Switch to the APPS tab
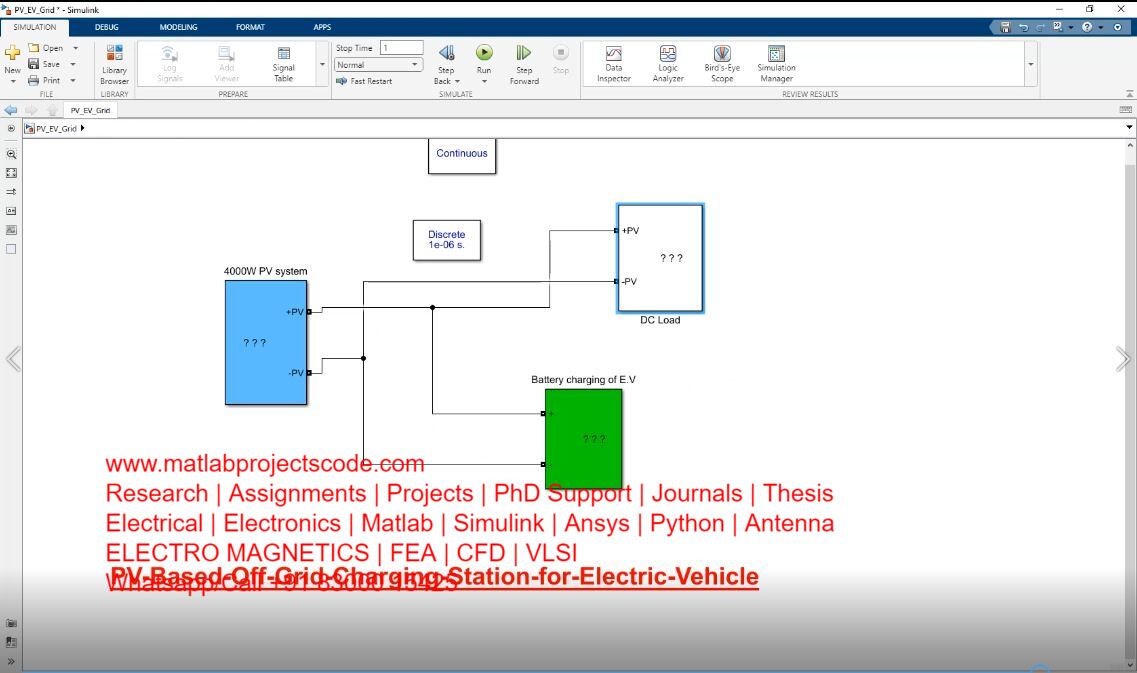Image resolution: width=1137 pixels, height=673 pixels. pyautogui.click(x=322, y=27)
